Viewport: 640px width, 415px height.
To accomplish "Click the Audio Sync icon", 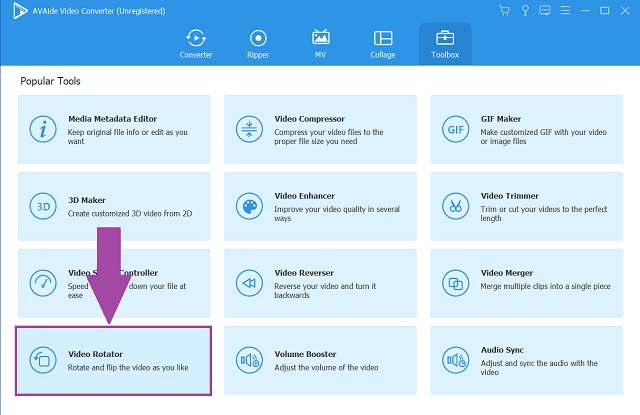I will point(456,360).
